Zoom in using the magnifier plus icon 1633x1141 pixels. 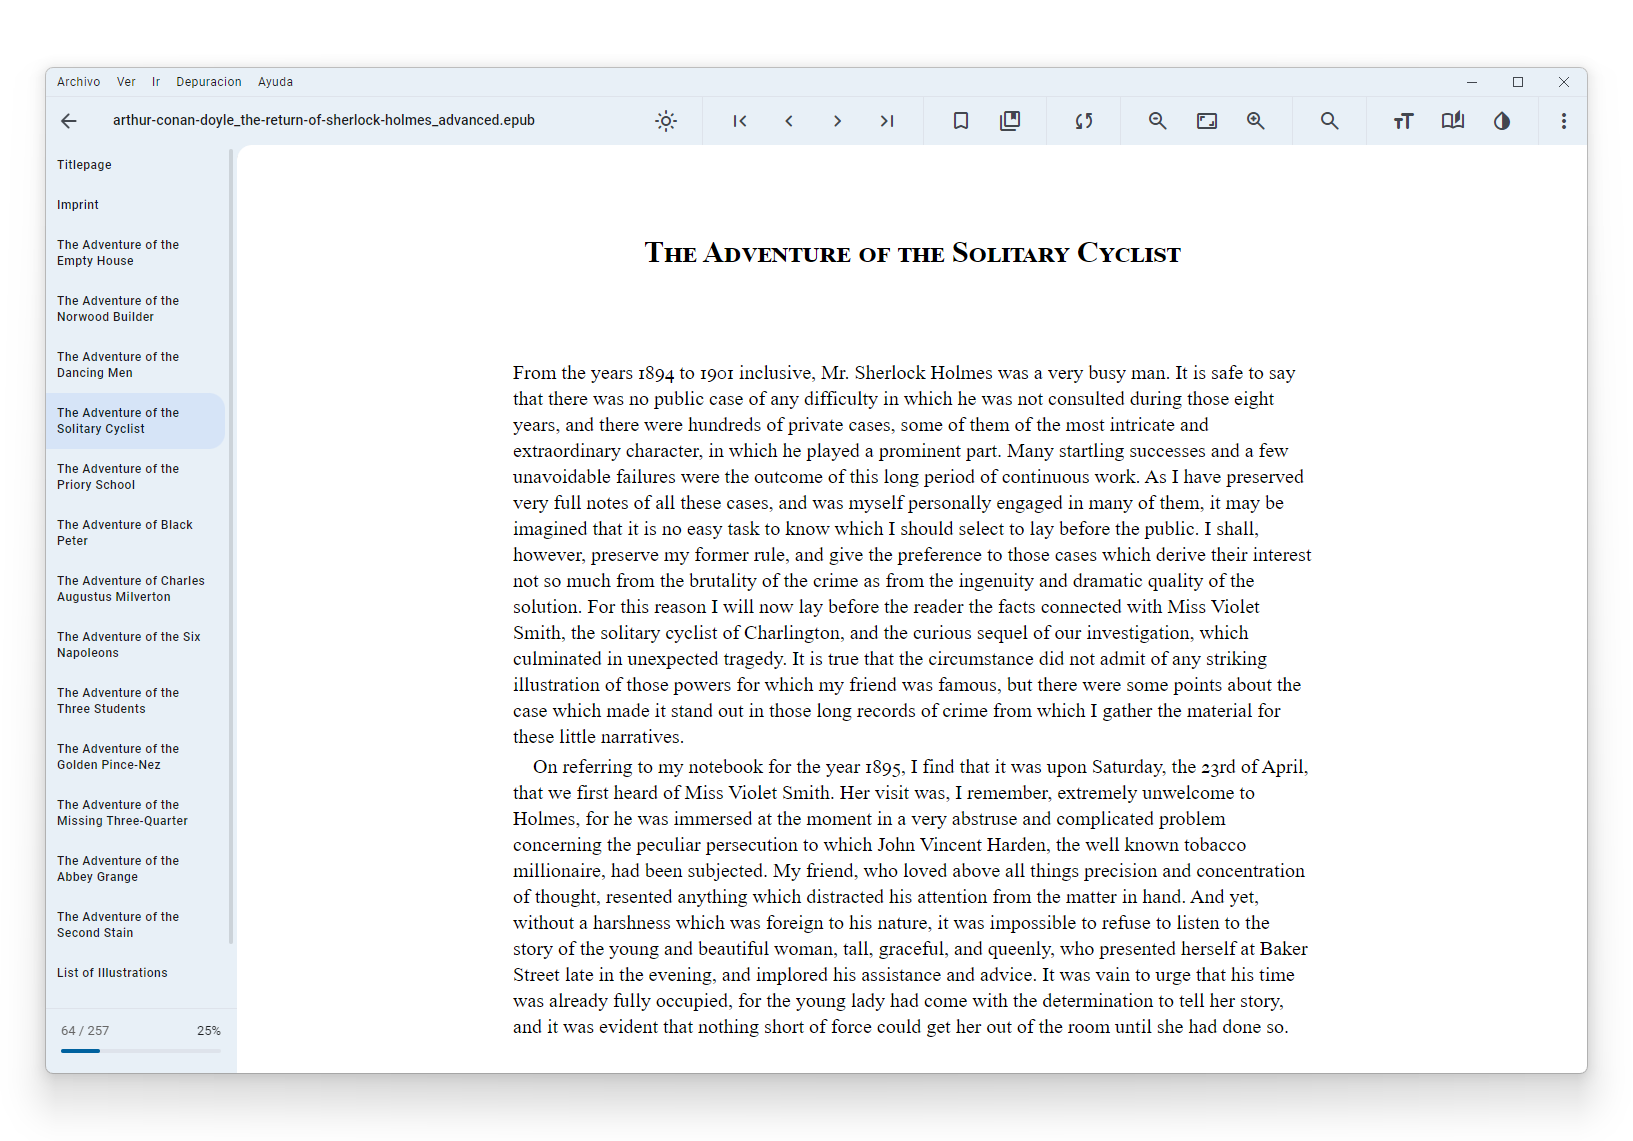point(1256,120)
